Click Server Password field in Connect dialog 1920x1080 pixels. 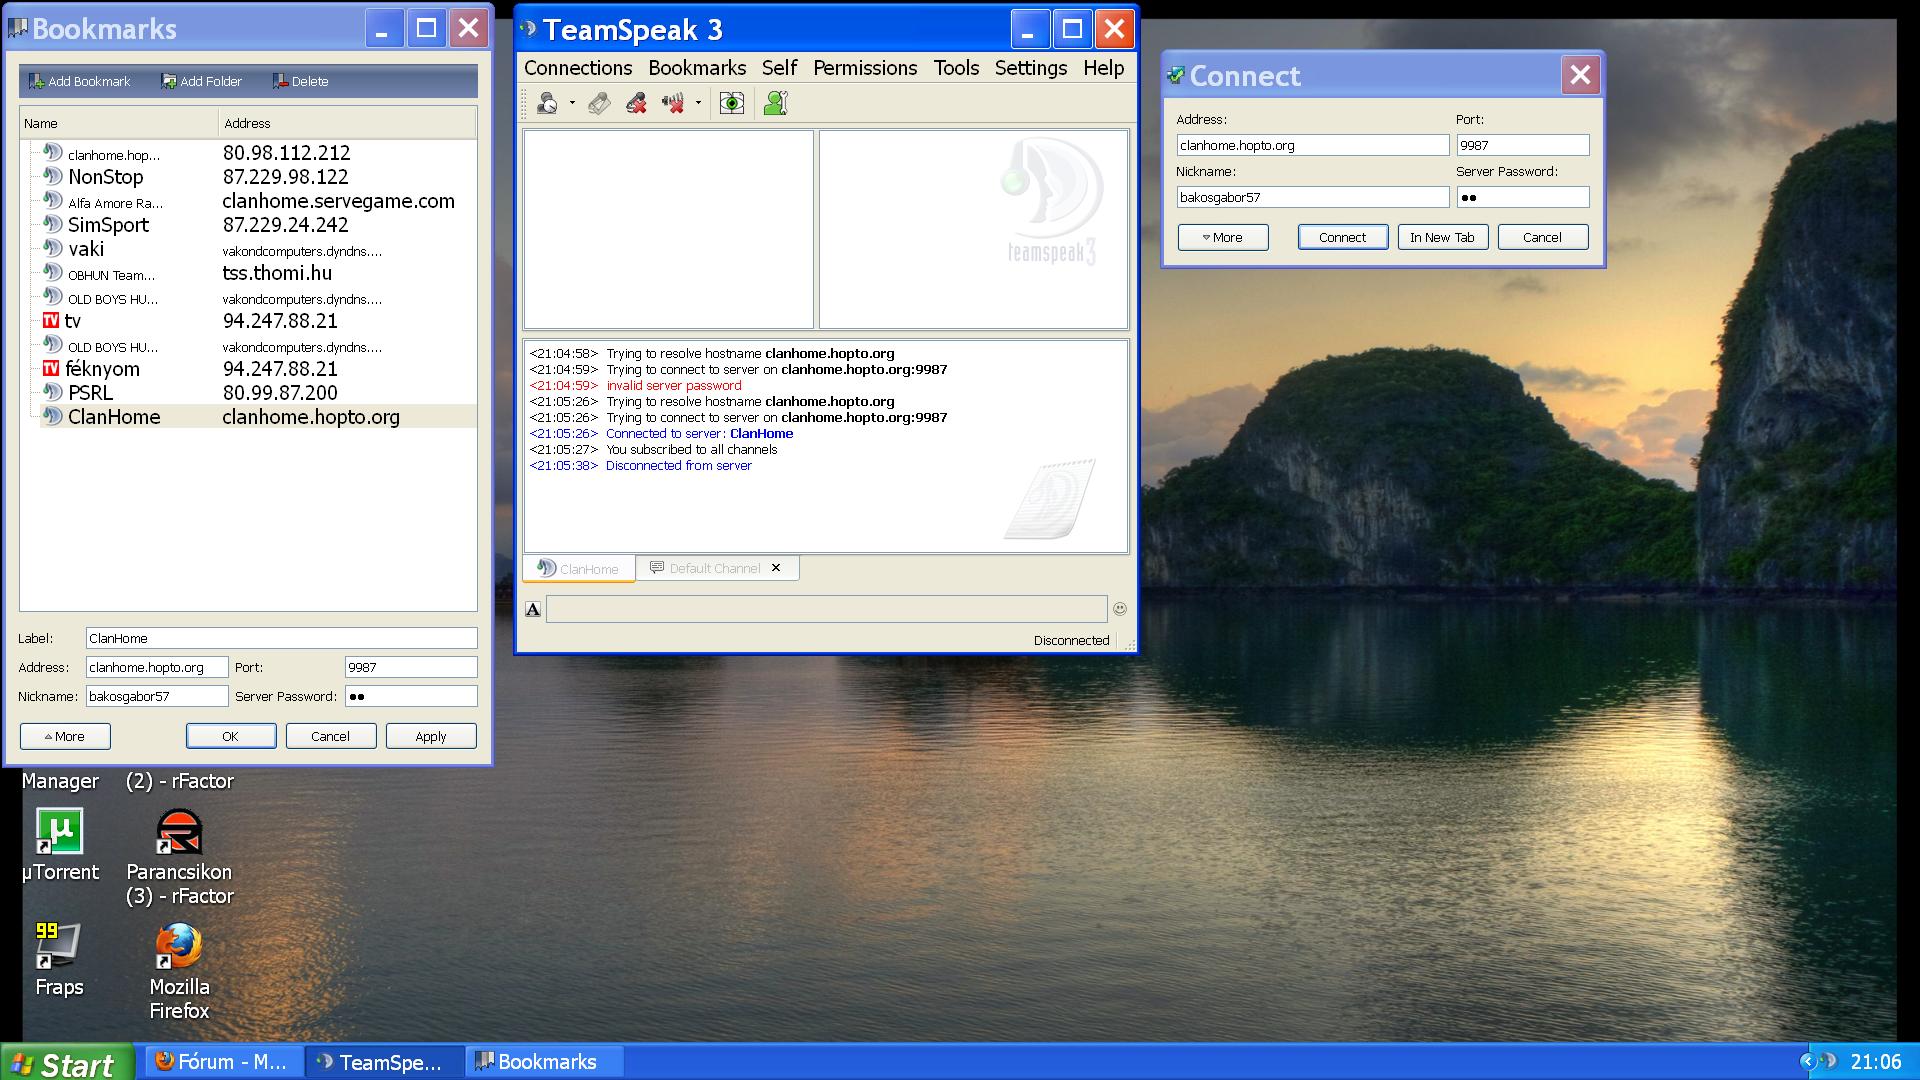tap(1522, 197)
